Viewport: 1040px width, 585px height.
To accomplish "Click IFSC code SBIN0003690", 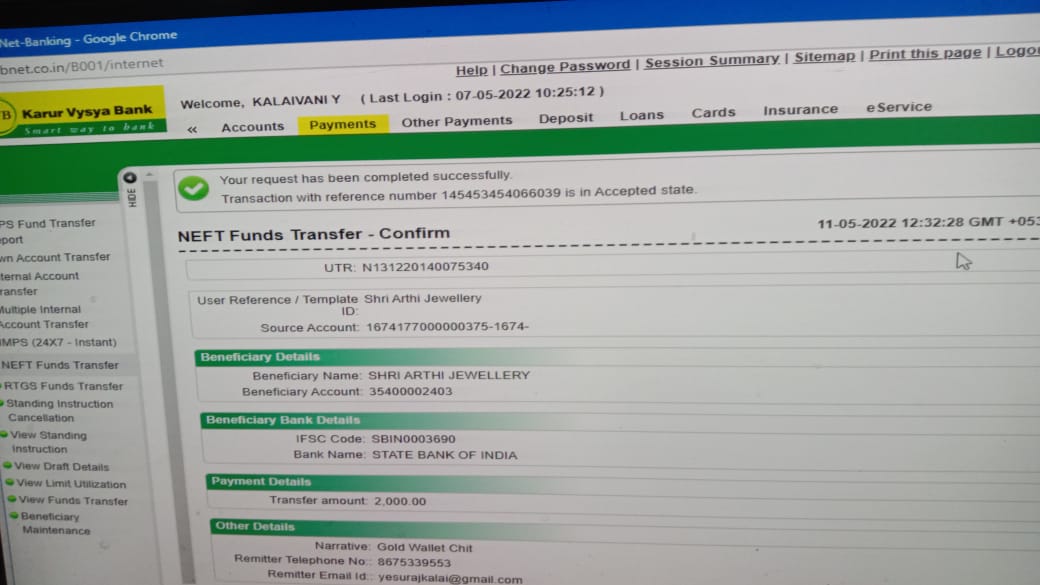I will tap(413, 439).
